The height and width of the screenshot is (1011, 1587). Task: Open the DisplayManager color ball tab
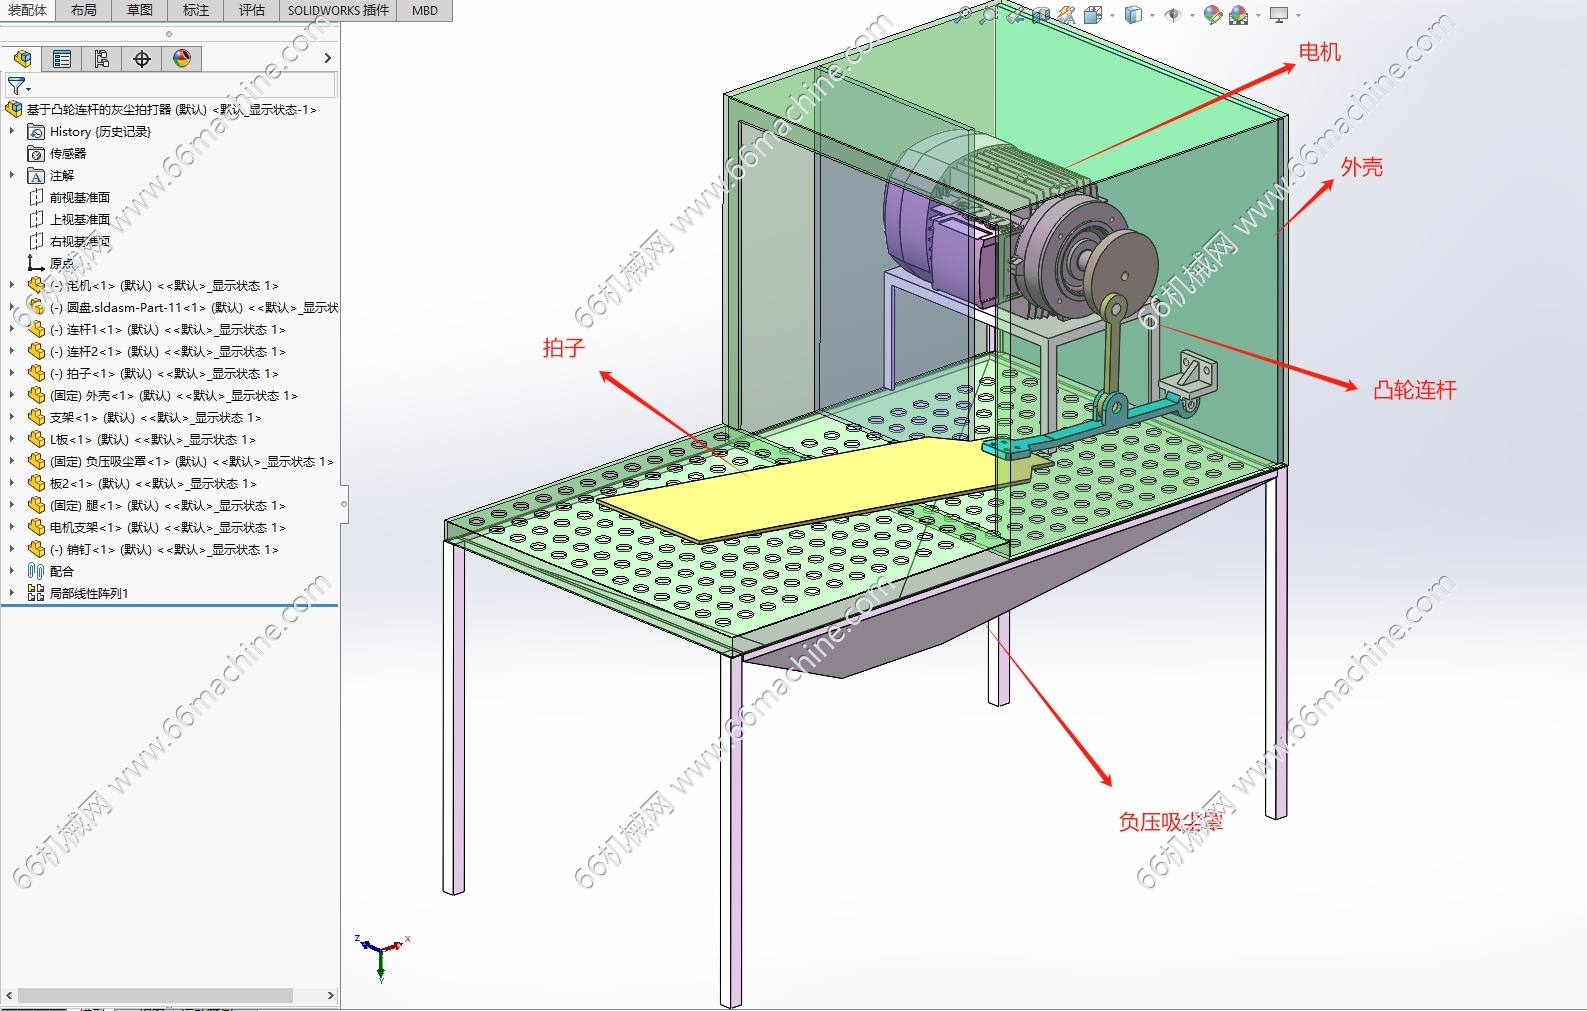182,59
